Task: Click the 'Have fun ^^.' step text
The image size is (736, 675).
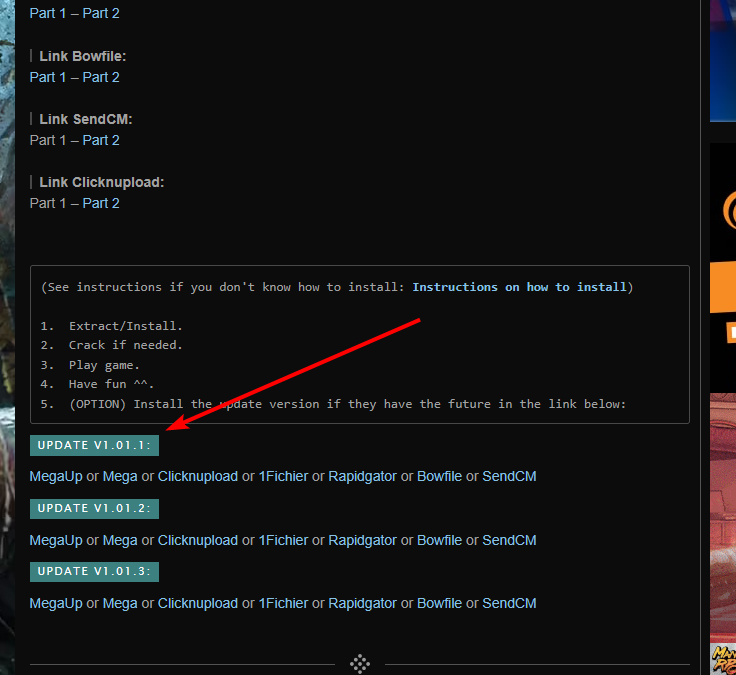Action: tap(111, 384)
